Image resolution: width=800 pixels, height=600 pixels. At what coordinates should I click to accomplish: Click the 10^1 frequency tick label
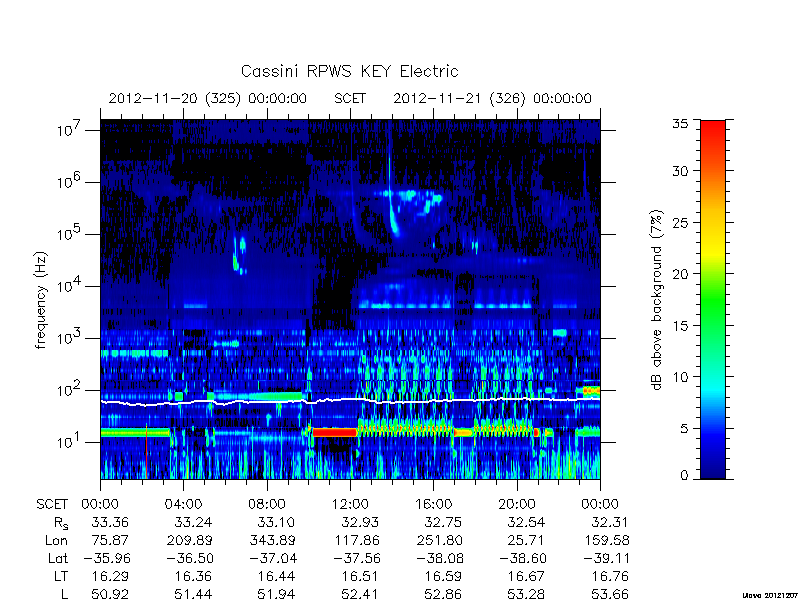(x=70, y=441)
